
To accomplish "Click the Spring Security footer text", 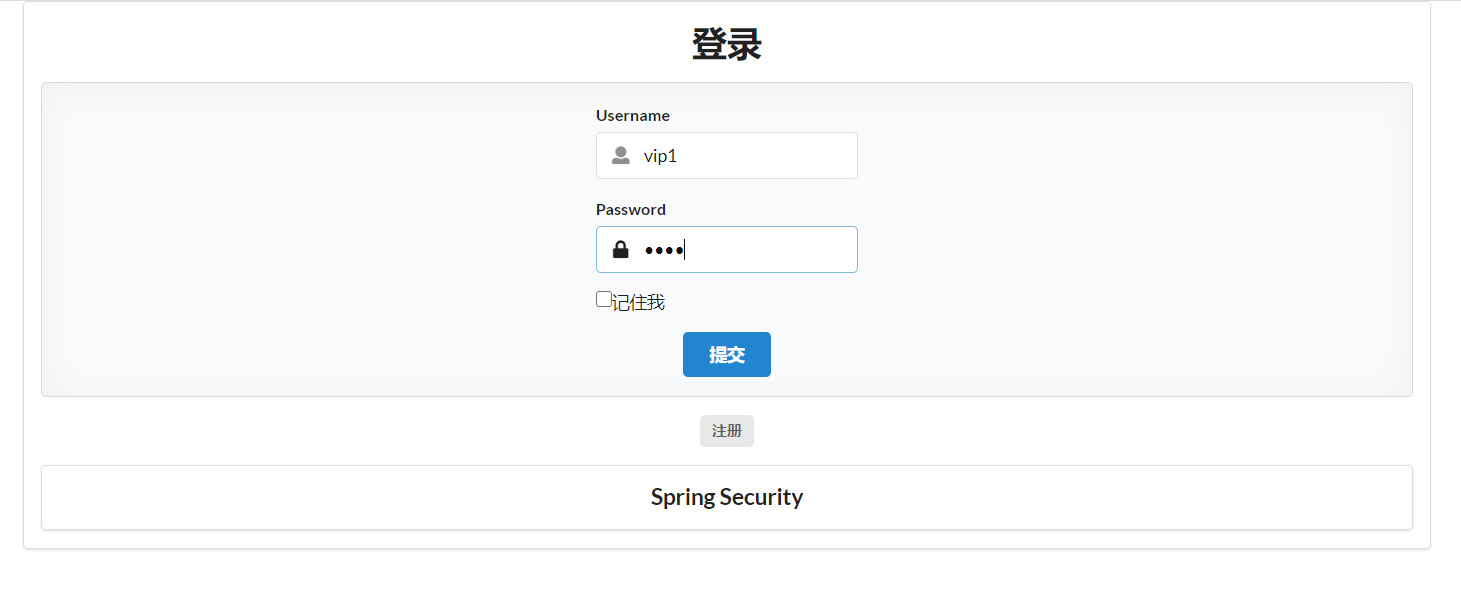I will coord(726,497).
